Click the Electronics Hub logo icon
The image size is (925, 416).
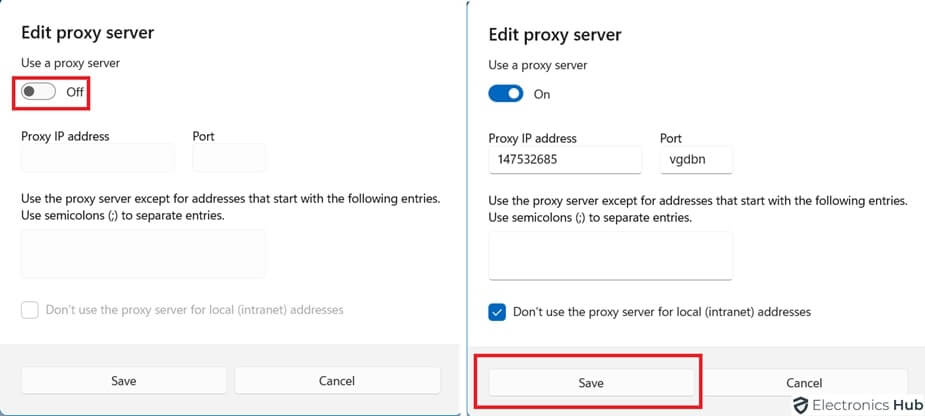click(800, 405)
